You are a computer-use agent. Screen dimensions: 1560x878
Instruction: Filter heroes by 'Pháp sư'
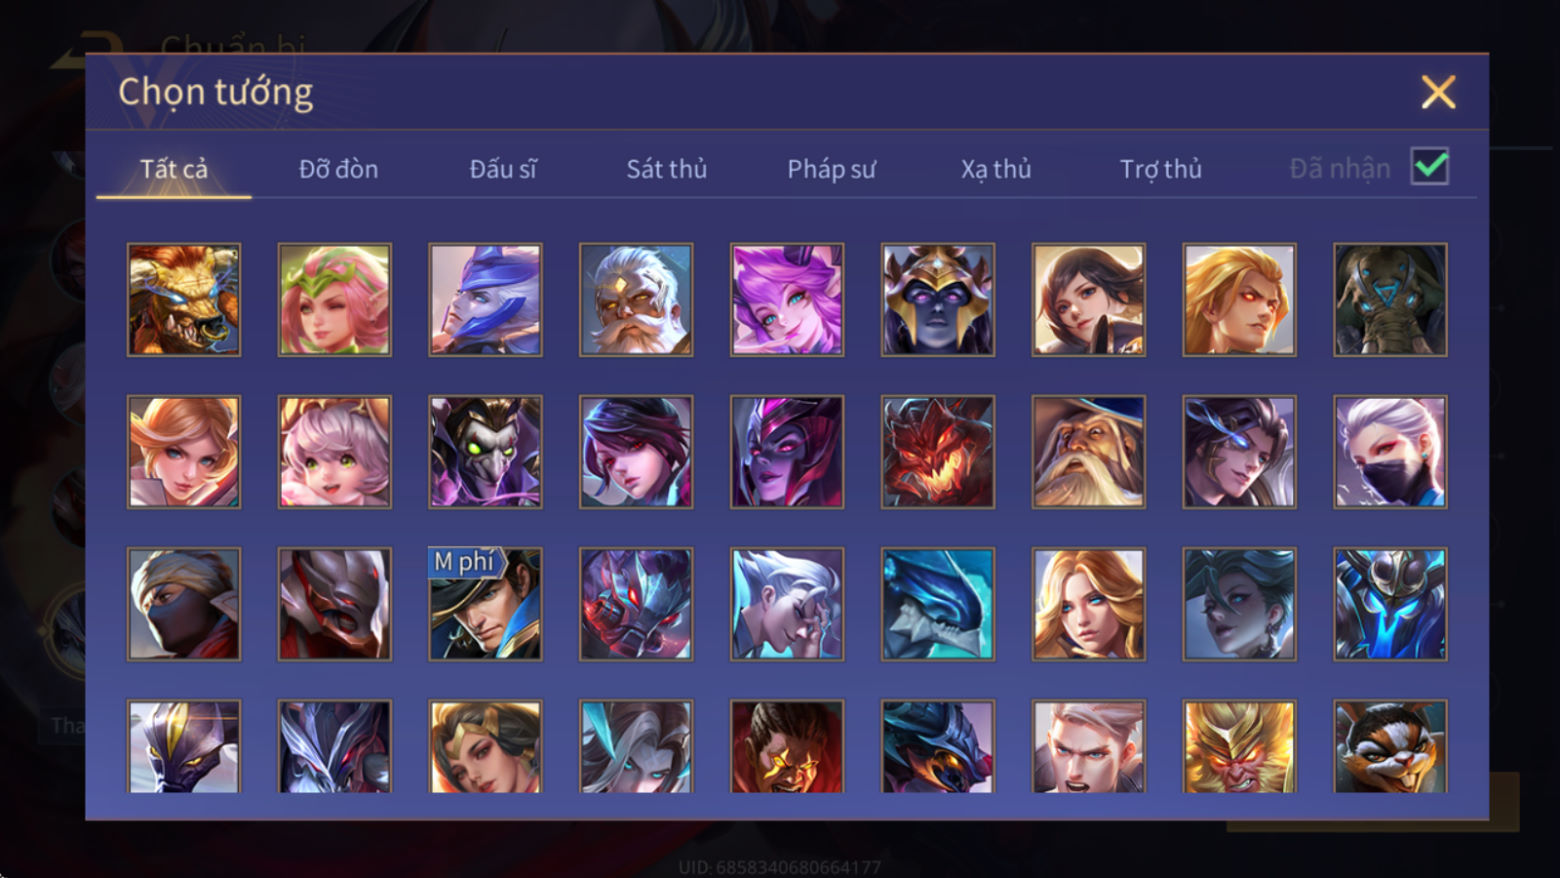point(831,169)
